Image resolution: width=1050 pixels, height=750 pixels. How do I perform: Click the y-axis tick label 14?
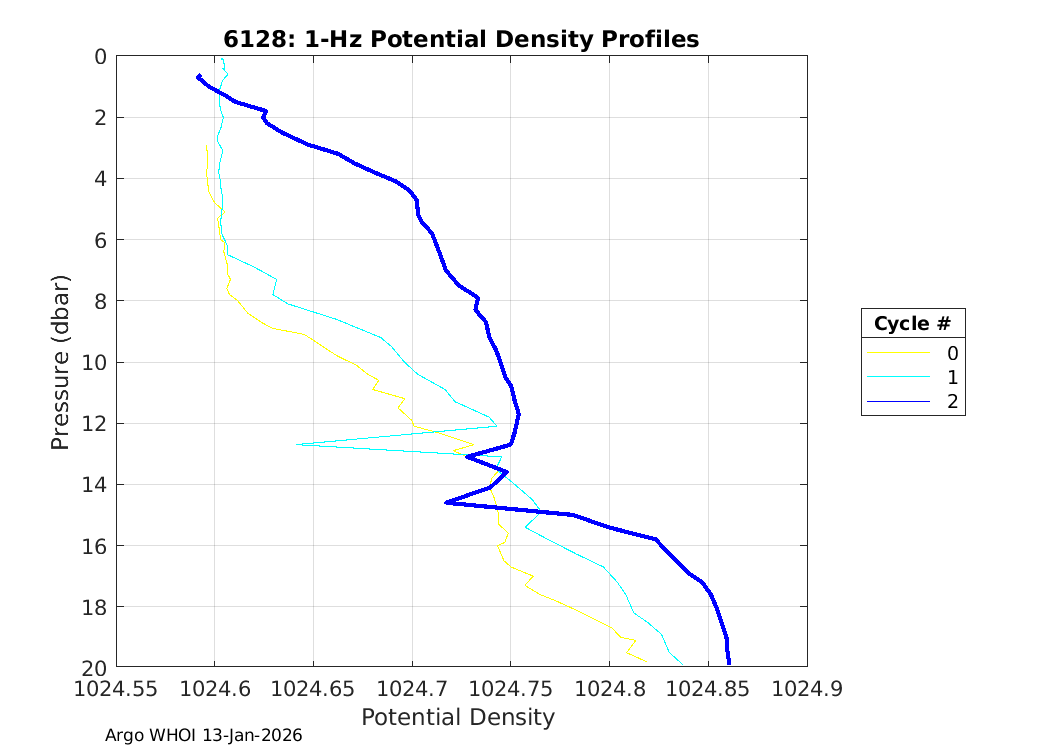point(93,485)
